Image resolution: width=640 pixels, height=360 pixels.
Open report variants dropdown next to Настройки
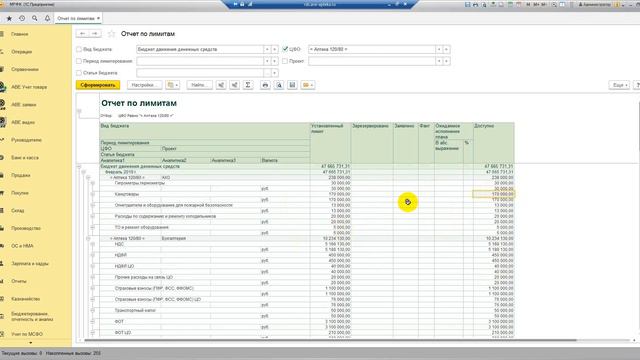(173, 85)
